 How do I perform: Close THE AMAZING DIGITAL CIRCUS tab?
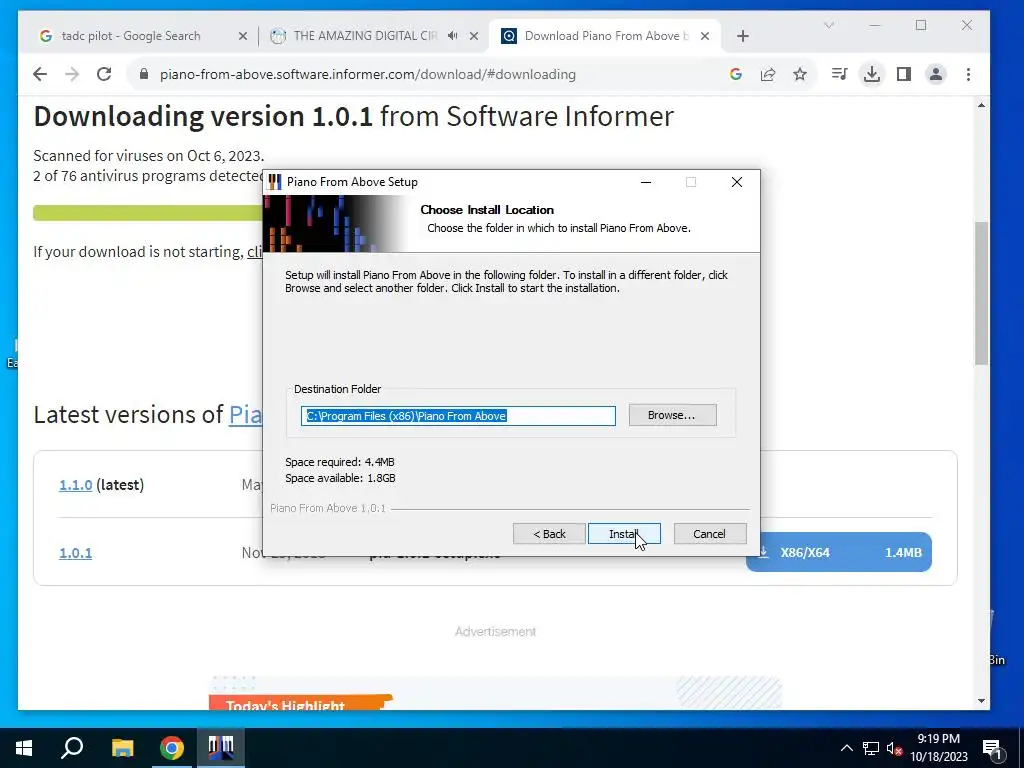pyautogui.click(x=474, y=36)
